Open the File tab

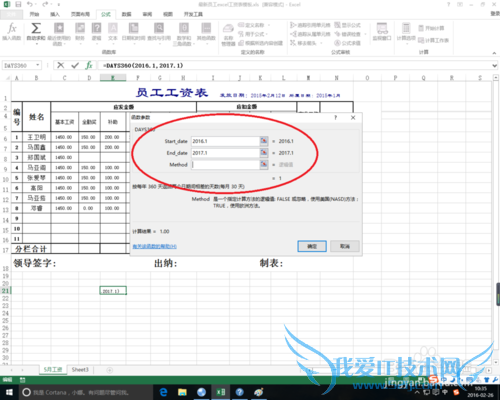point(11,14)
